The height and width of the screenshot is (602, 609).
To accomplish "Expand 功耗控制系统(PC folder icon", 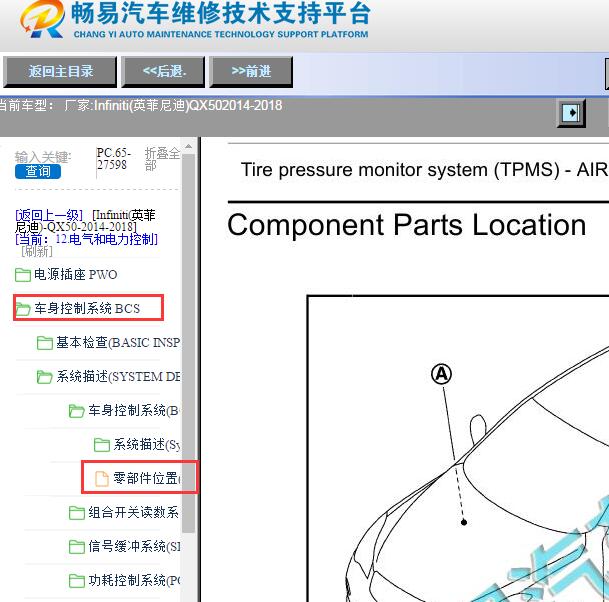I will coord(77,581).
